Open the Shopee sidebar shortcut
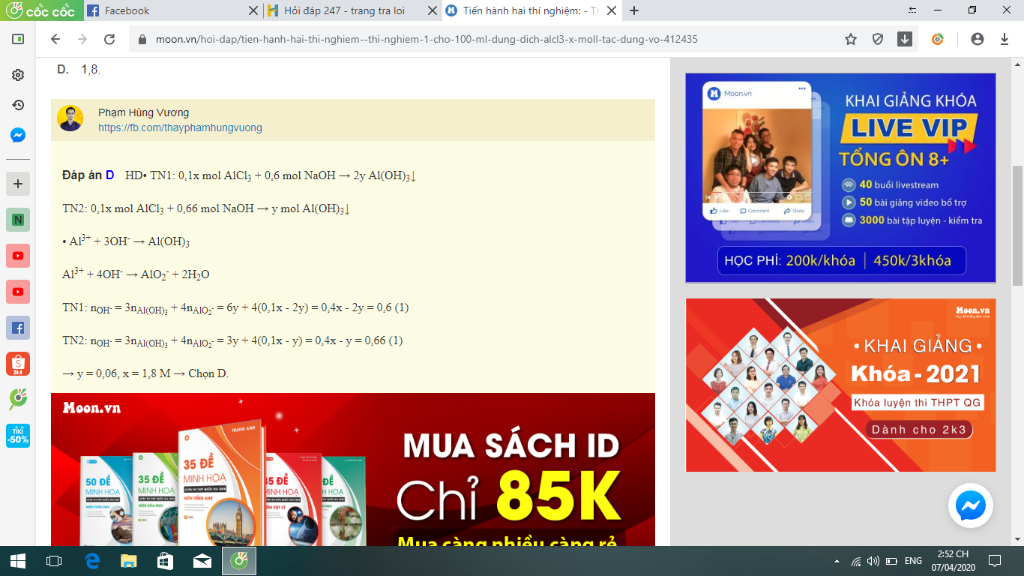The width and height of the screenshot is (1024, 576). pos(18,364)
